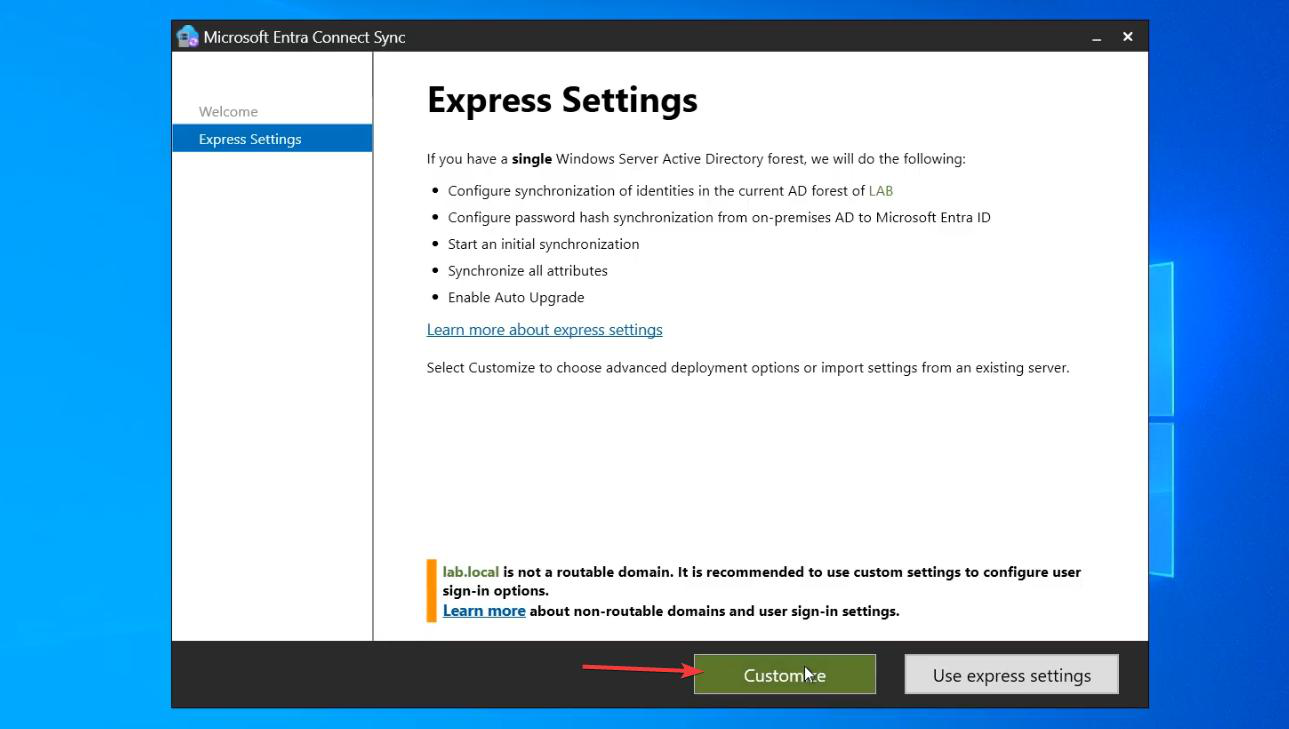Select Express Settings step in sidebar
The width and height of the screenshot is (1289, 729).
tap(272, 139)
